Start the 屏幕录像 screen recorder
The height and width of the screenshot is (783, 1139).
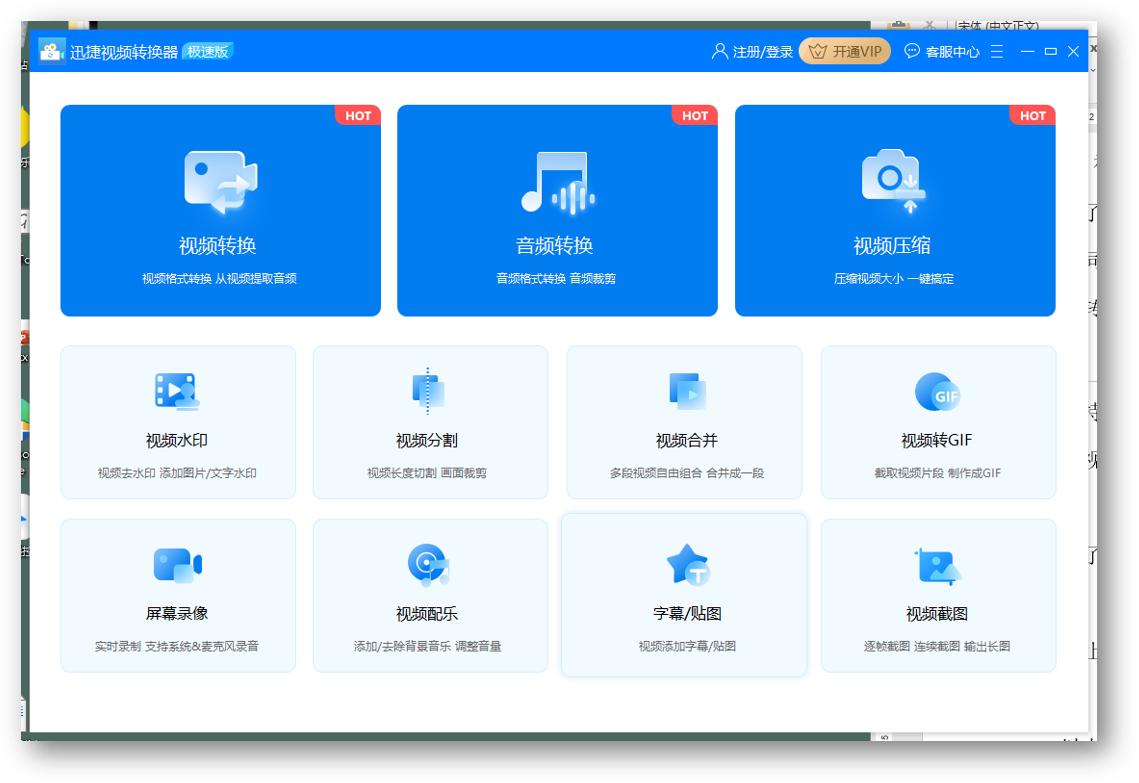(x=175, y=595)
